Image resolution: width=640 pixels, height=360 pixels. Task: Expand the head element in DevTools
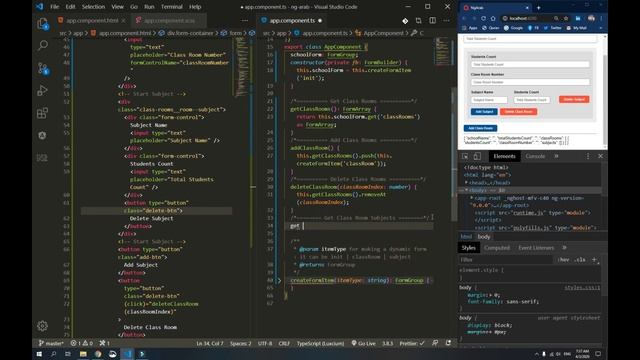[467, 182]
